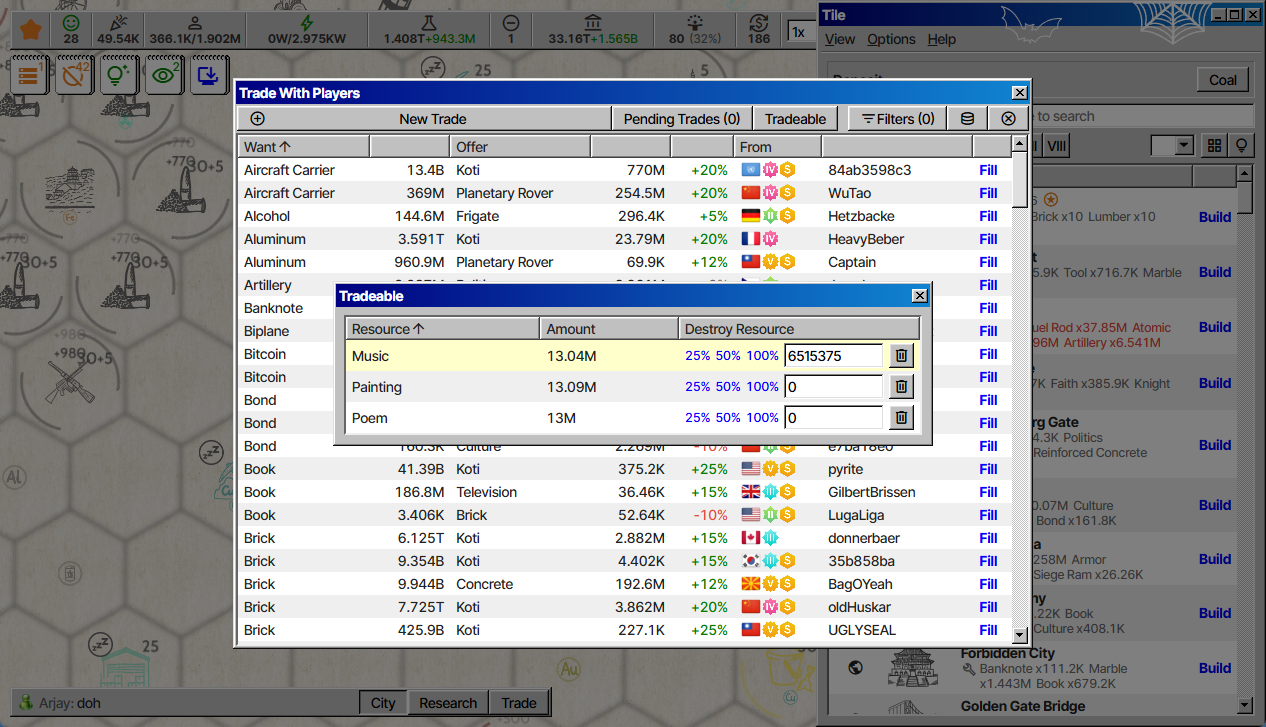1266x727 pixels.
Task: Click the 50% link for Painting
Action: 727,387
